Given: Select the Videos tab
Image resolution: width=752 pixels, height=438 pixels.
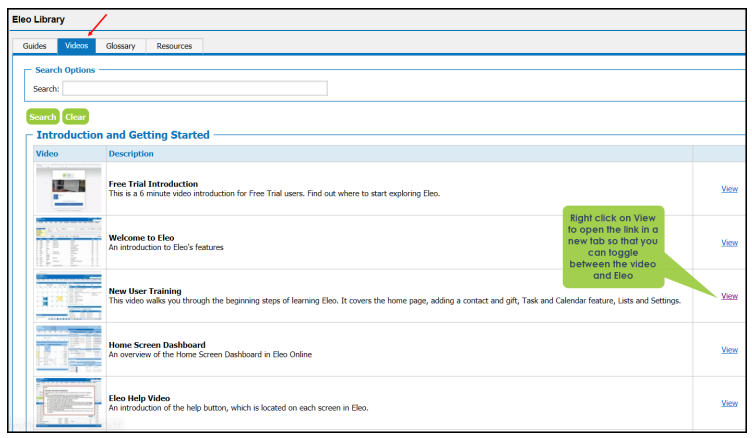Looking at the screenshot, I should [x=77, y=46].
